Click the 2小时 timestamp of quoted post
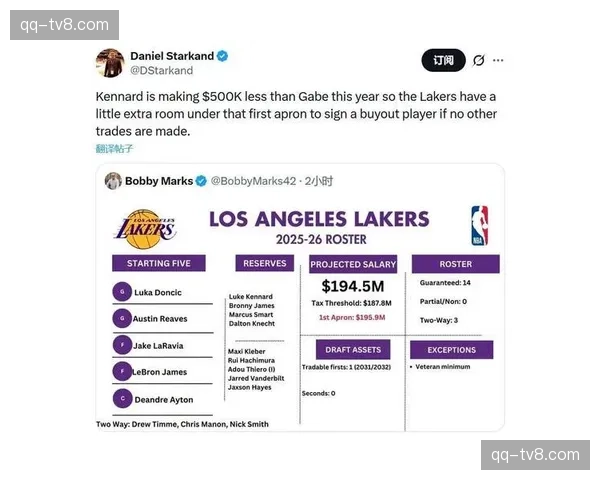Image resolution: width=600 pixels, height=480 pixels. point(319,181)
